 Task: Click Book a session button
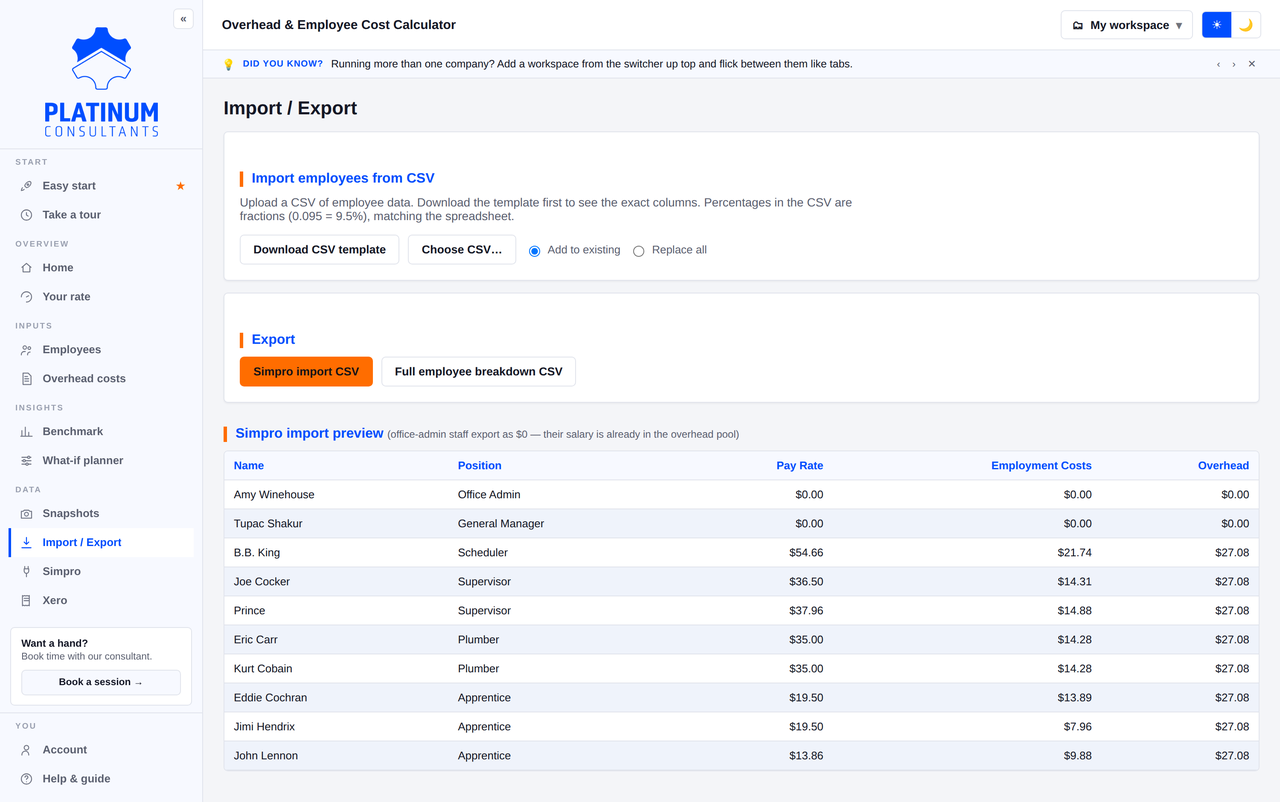[x=101, y=682]
